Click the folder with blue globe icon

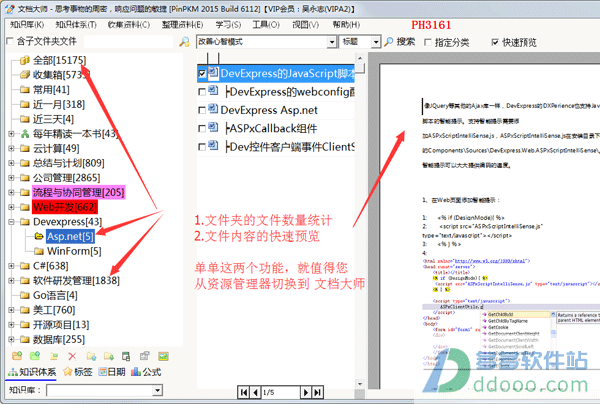(91, 357)
